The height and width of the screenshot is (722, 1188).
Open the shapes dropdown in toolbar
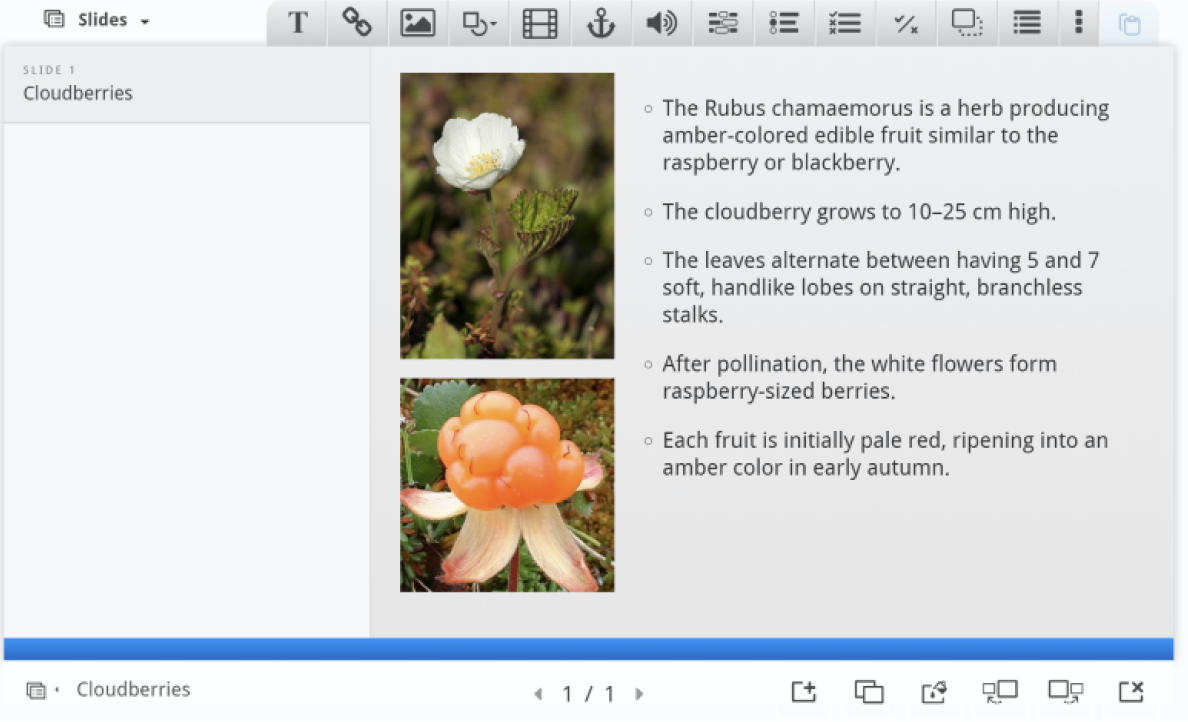coord(479,23)
